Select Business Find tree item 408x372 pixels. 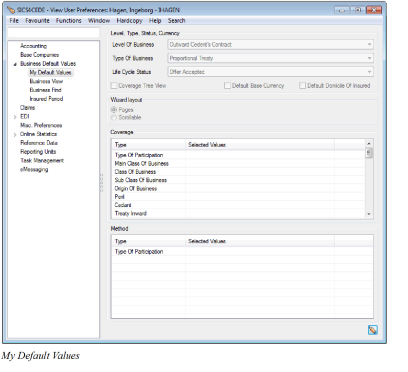[x=45, y=90]
